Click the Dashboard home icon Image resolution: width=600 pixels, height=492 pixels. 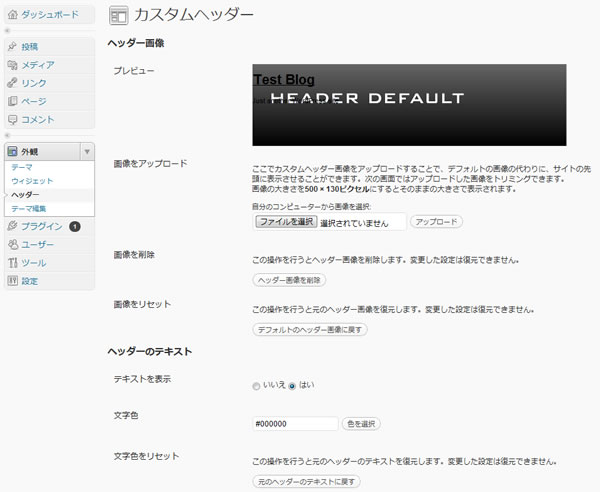pyautogui.click(x=13, y=15)
